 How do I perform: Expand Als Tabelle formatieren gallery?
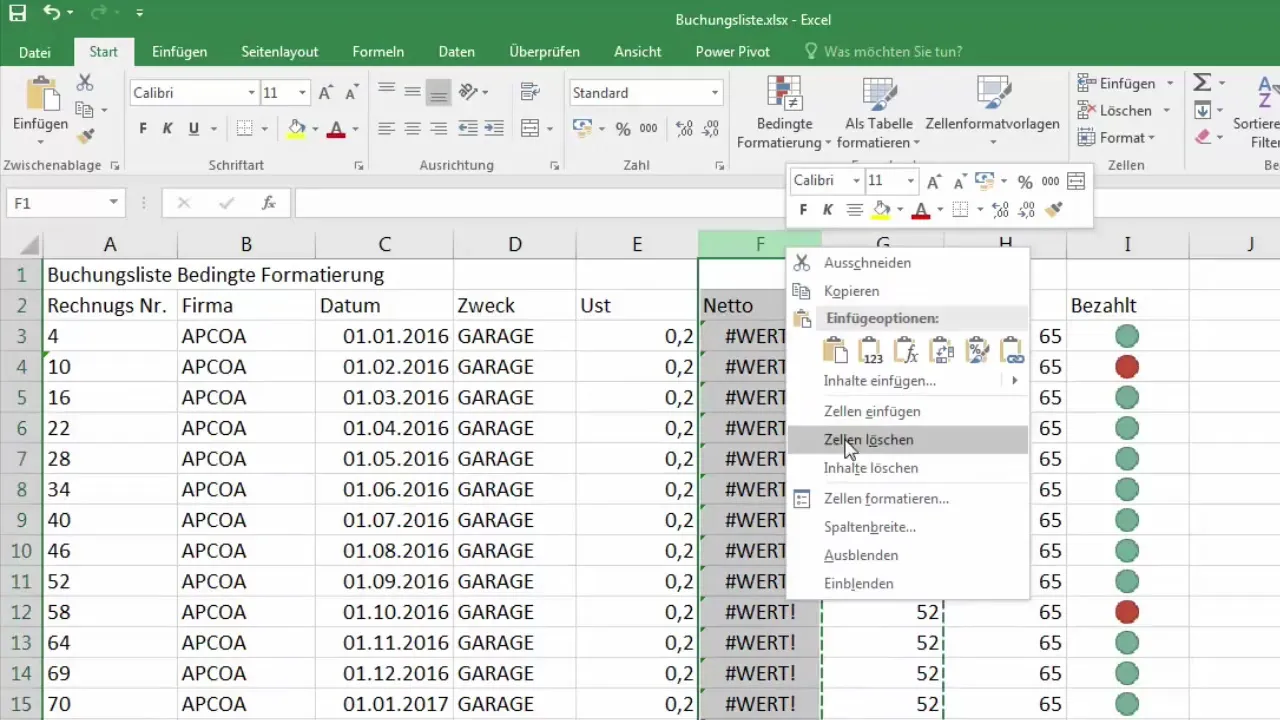click(878, 114)
